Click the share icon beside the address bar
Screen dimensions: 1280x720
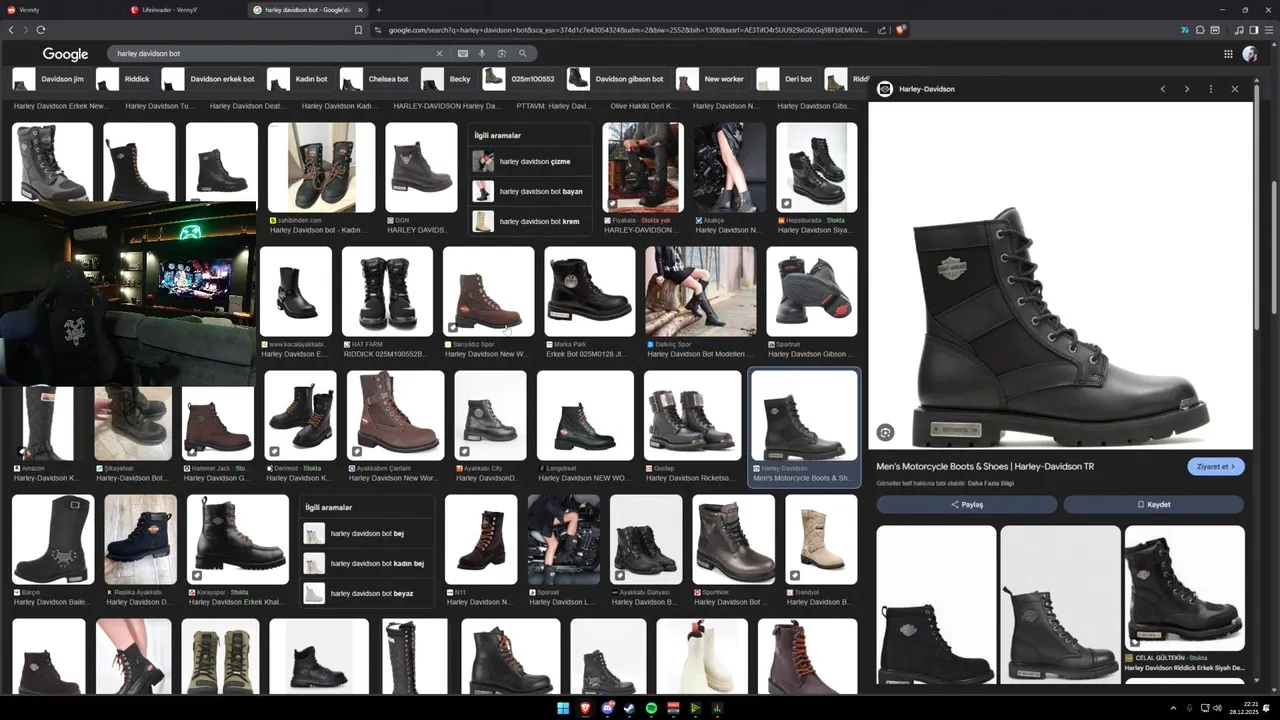pyautogui.click(x=882, y=30)
